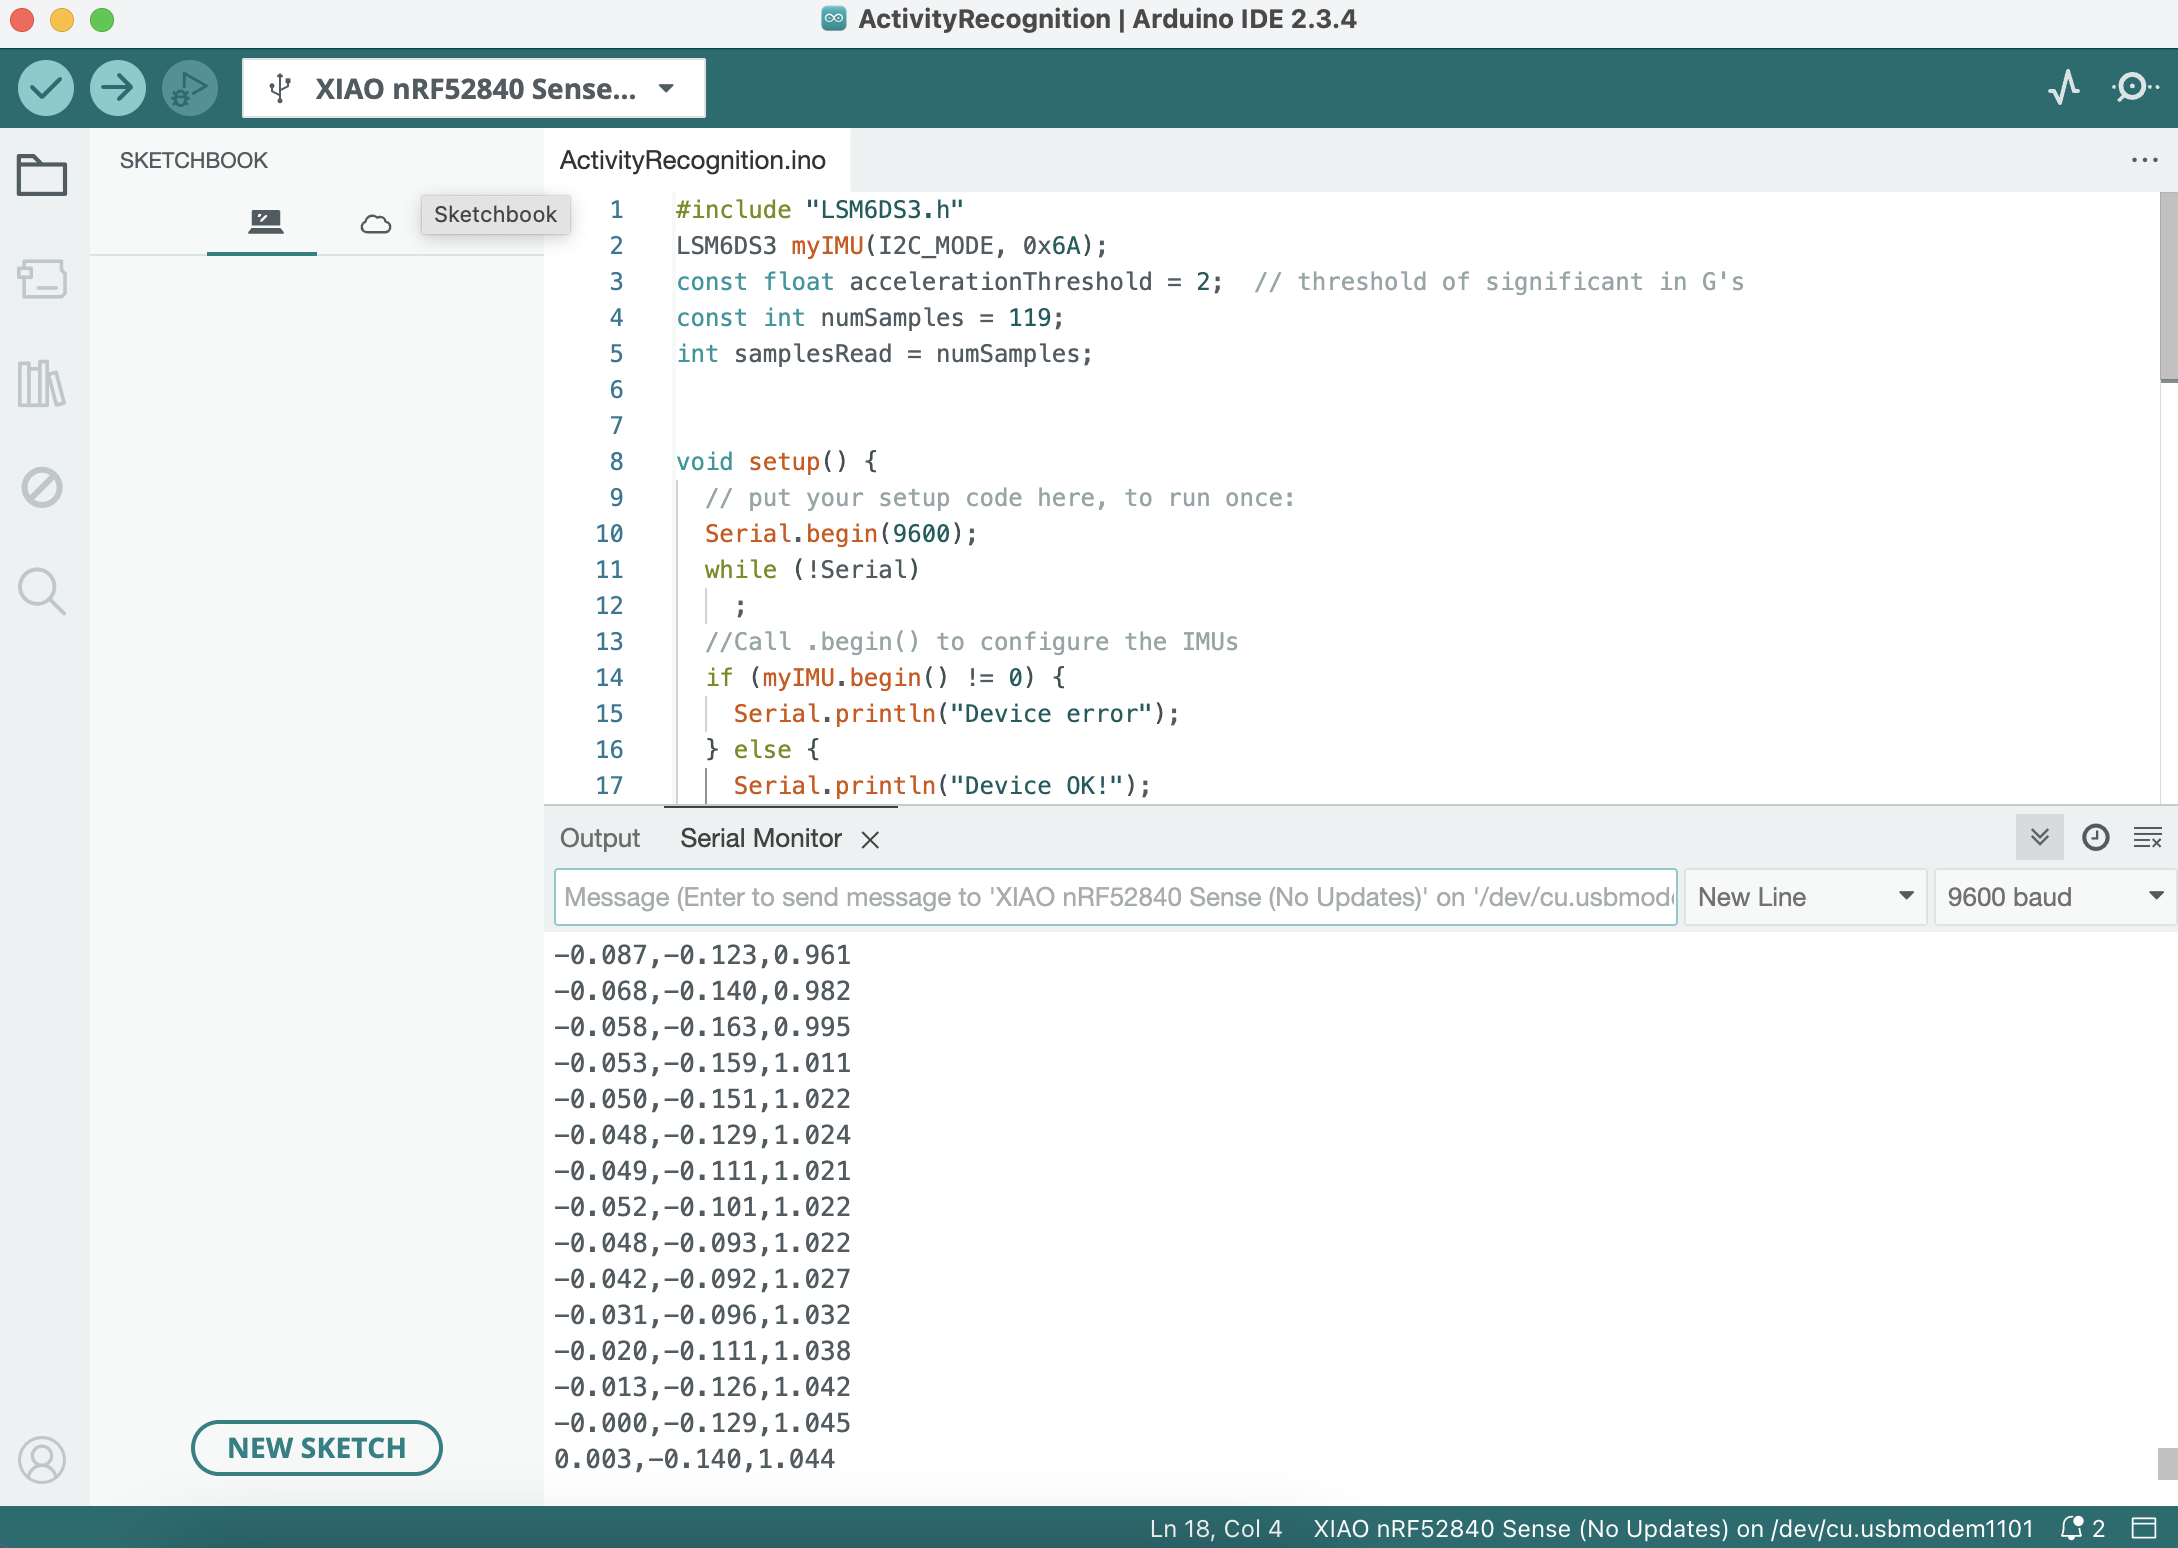This screenshot has width=2178, height=1548.
Task: Clear the Serial Monitor output
Action: coord(2147,837)
